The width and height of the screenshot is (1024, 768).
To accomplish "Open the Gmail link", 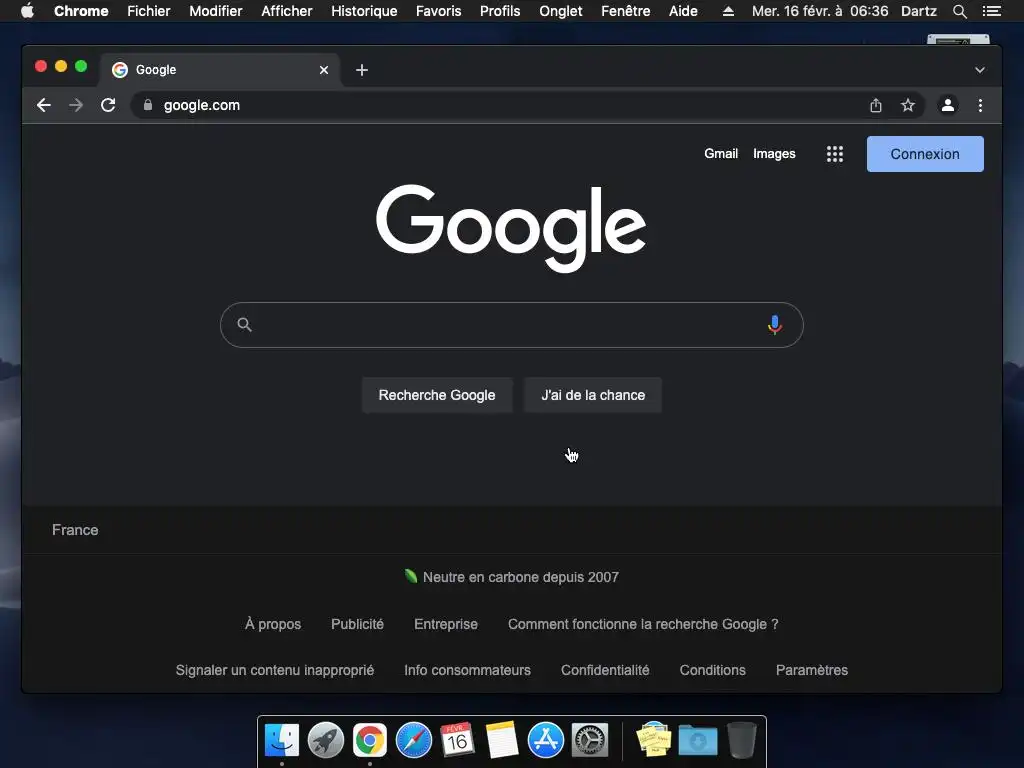I will click(721, 153).
